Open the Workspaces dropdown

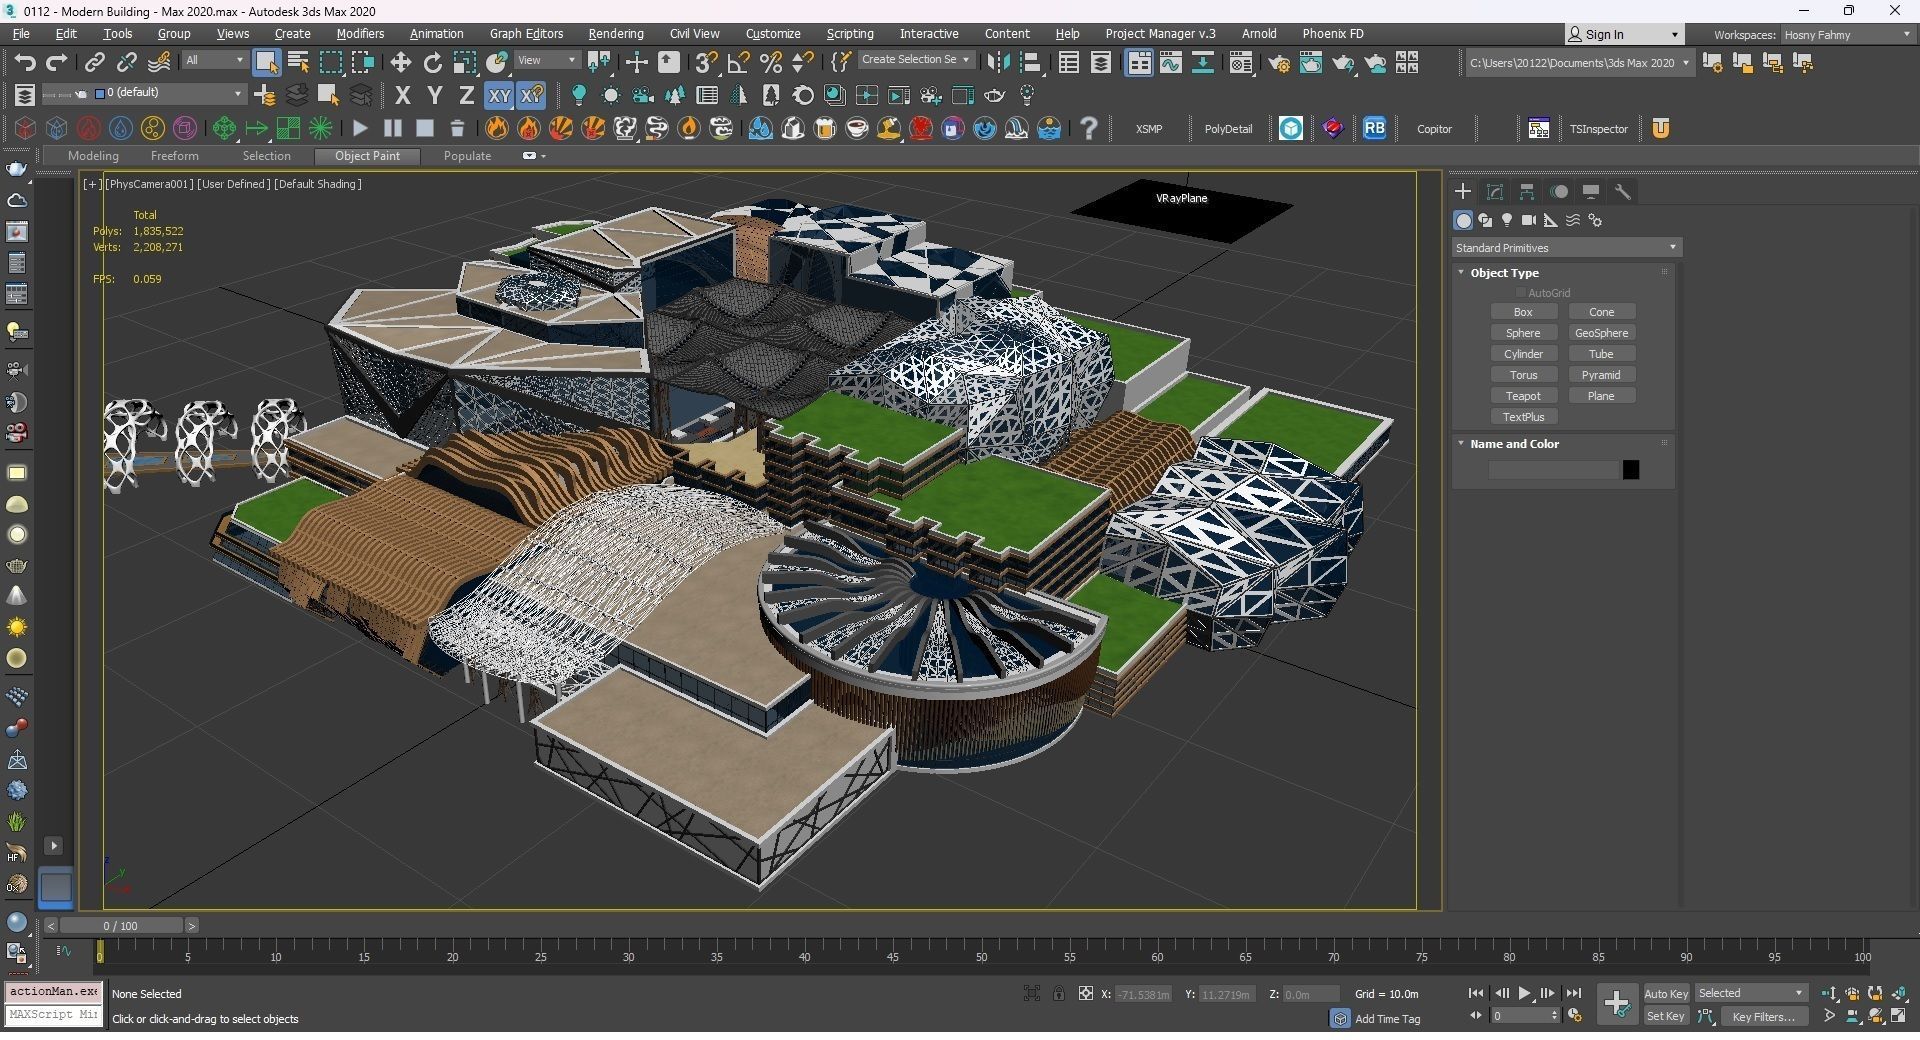(1847, 35)
